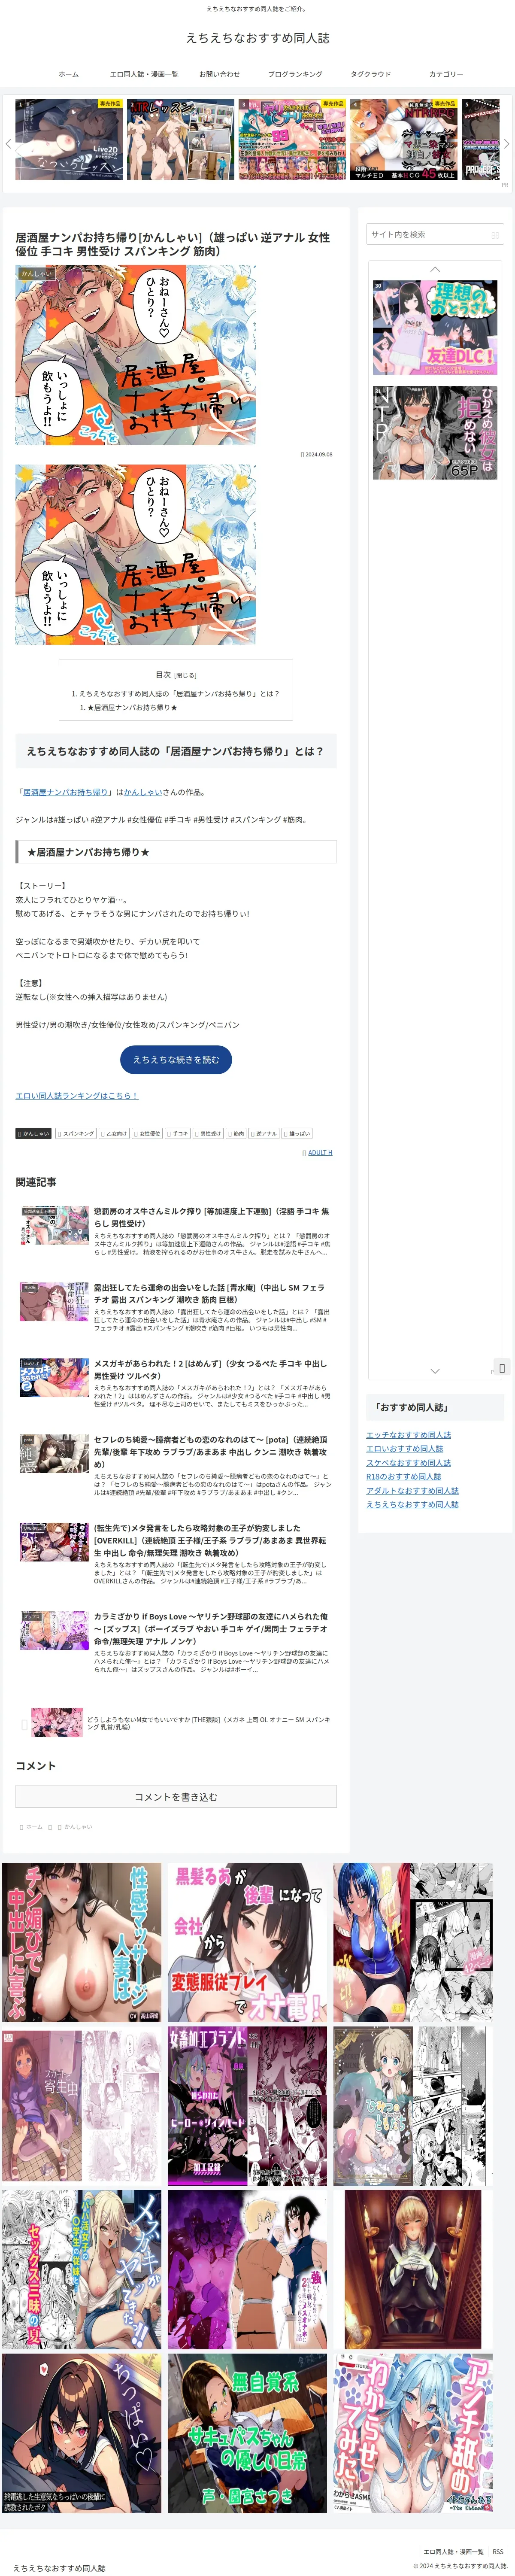Open the related article (転生先で)メタ発言をしたら

coord(175,1554)
